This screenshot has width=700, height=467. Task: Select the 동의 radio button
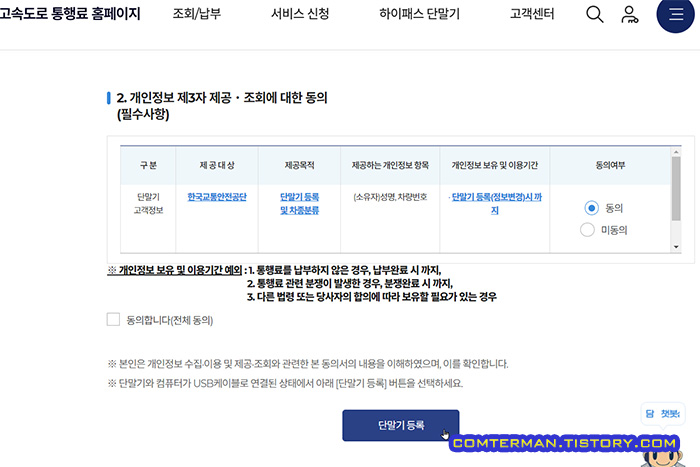pos(592,208)
